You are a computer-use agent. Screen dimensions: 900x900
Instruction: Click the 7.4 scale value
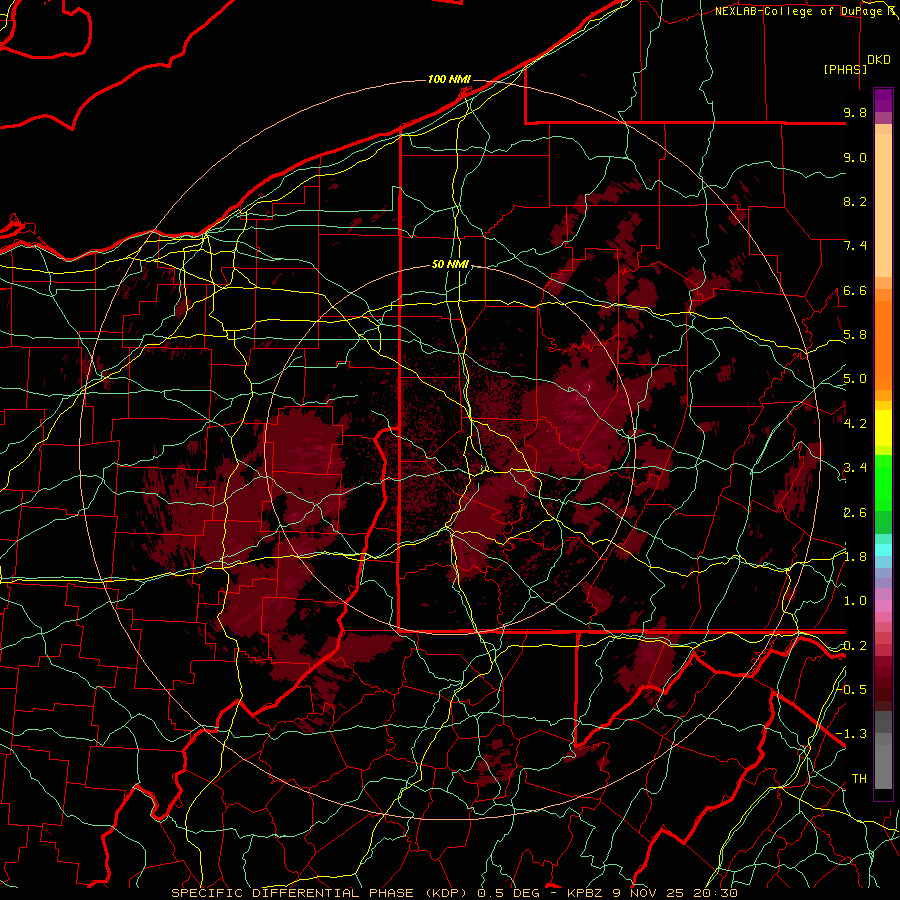click(x=855, y=246)
